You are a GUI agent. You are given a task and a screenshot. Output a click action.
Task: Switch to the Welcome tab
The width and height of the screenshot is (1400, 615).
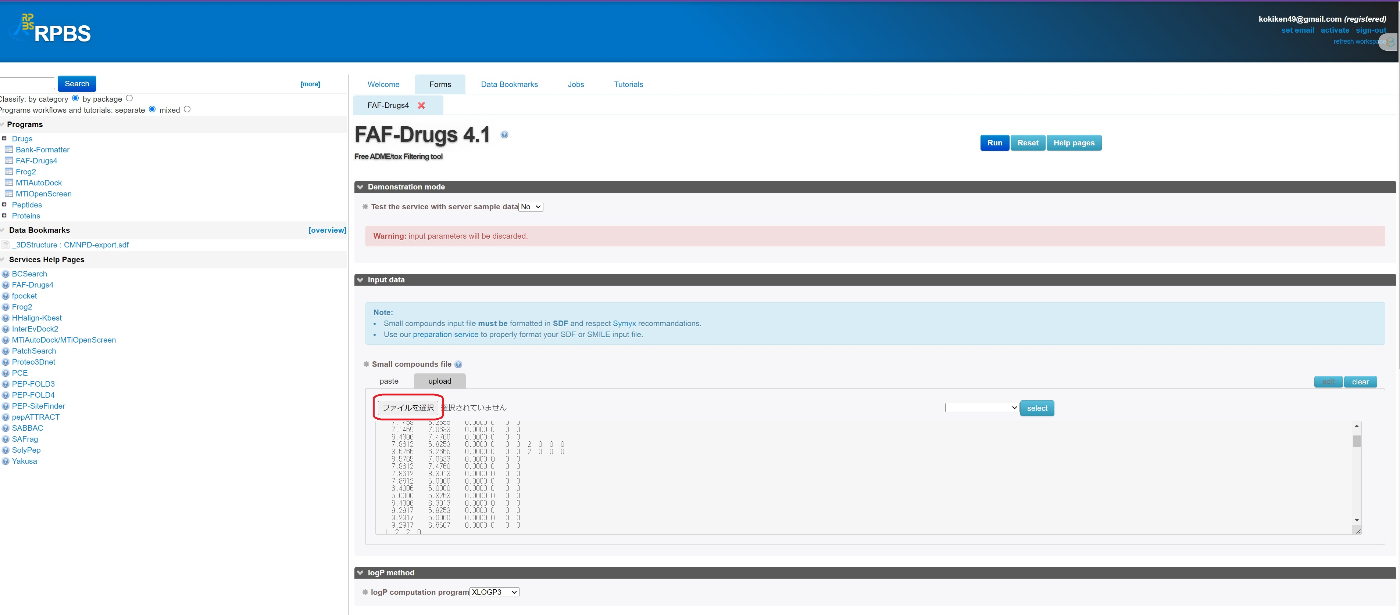(x=383, y=84)
